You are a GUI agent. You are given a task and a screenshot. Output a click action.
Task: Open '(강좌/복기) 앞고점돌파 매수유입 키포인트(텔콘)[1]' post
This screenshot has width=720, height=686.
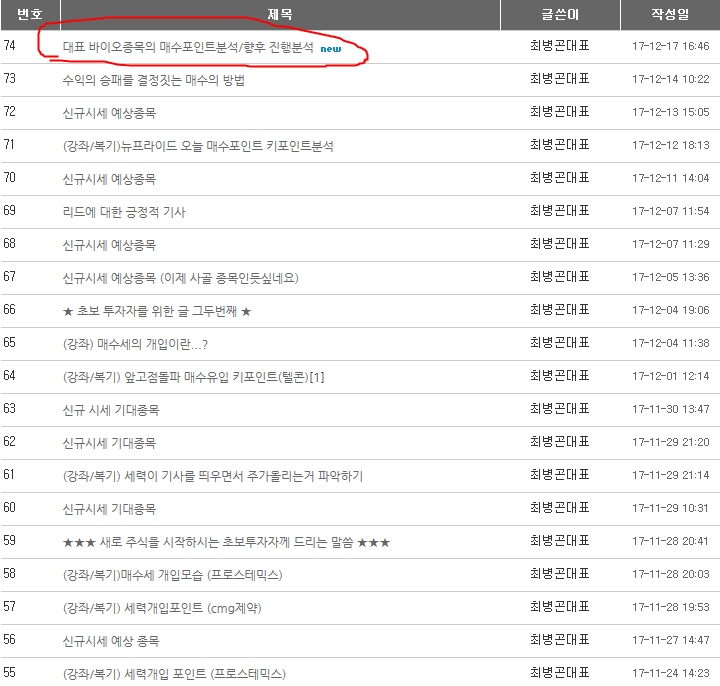click(193, 377)
